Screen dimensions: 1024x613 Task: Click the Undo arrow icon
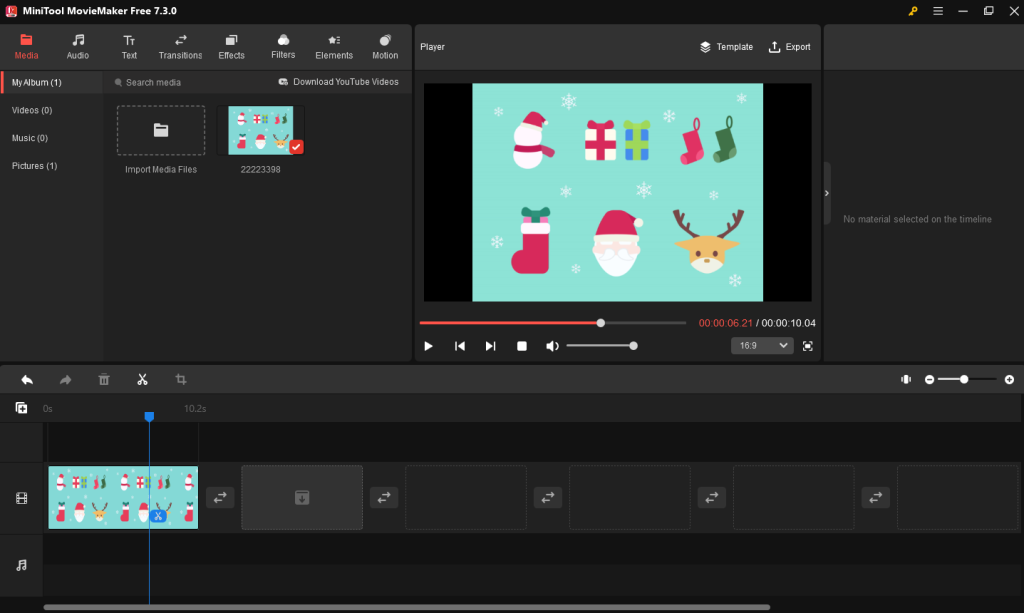[27, 380]
